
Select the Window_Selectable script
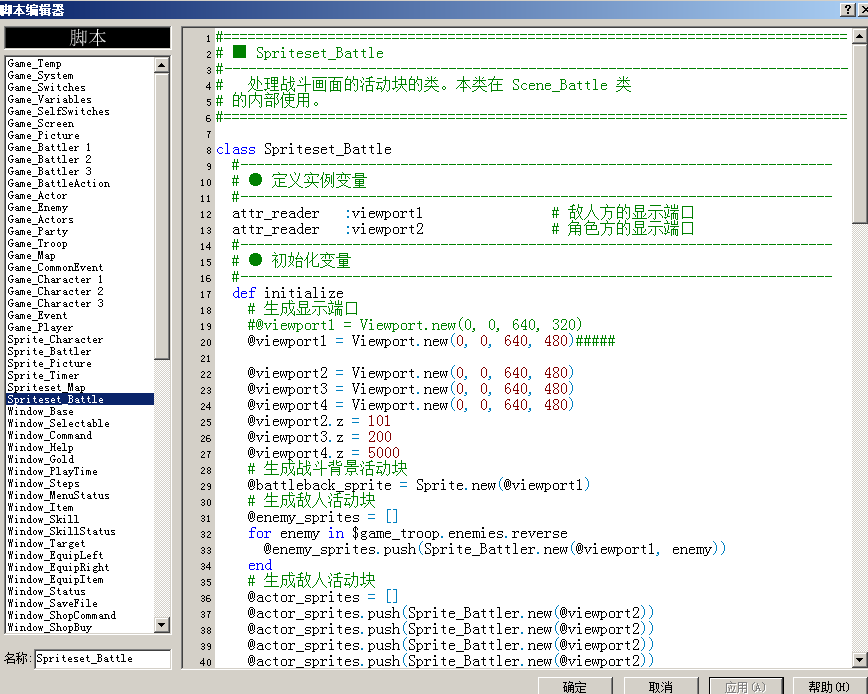pos(80,423)
